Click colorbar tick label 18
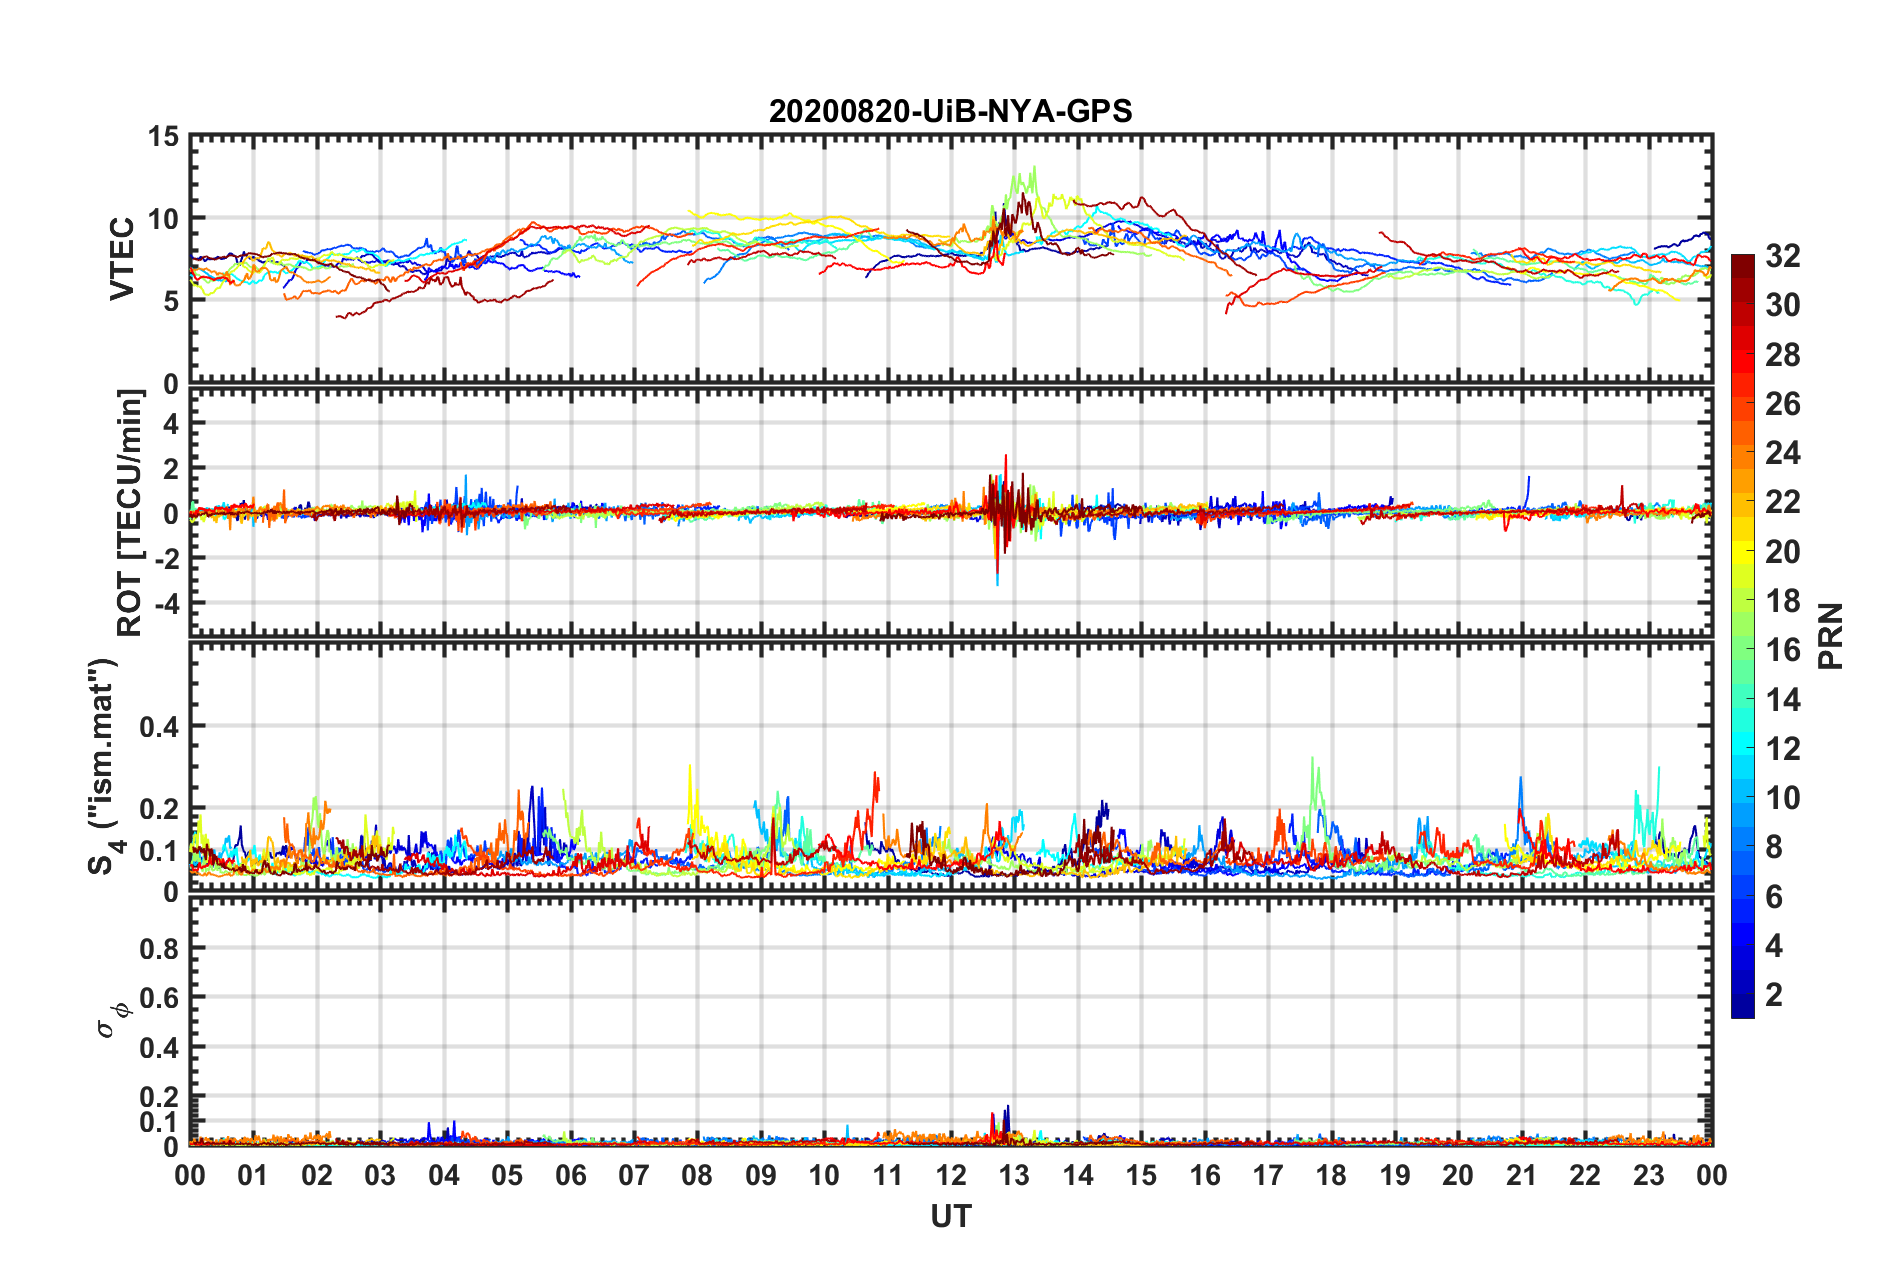The image size is (1902, 1272). click(x=1783, y=601)
